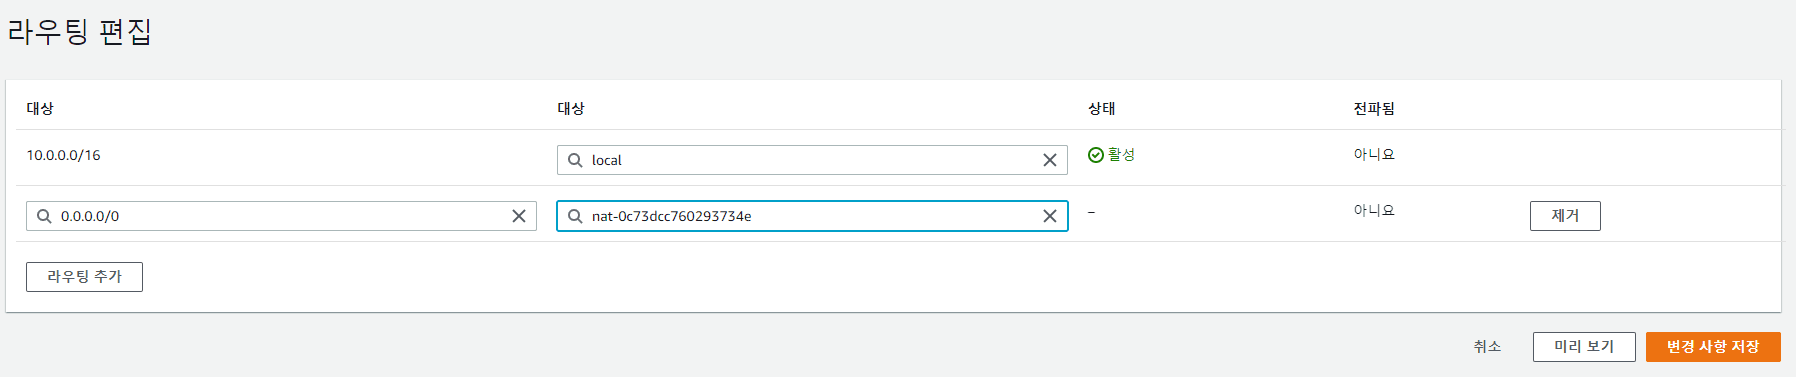Clear the 0.0.0.0/0 destination with X icon

pyautogui.click(x=519, y=216)
